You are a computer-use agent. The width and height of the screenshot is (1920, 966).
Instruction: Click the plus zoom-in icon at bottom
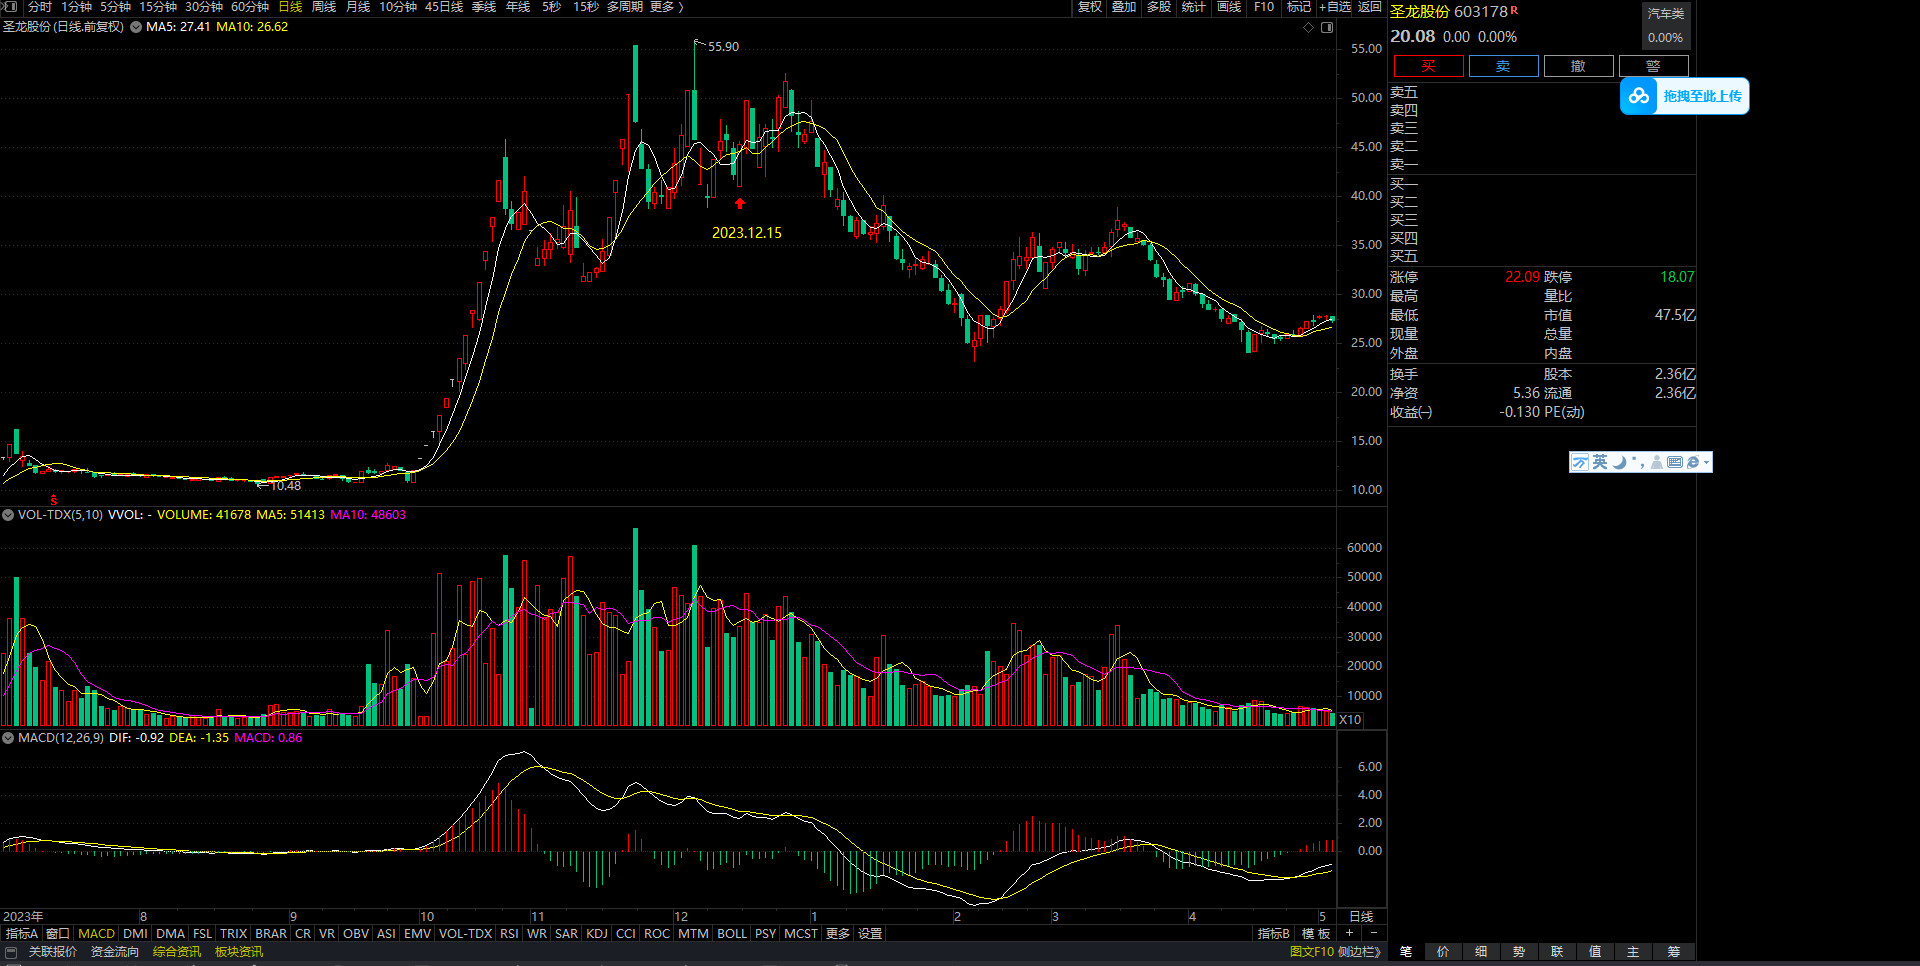pos(1349,933)
